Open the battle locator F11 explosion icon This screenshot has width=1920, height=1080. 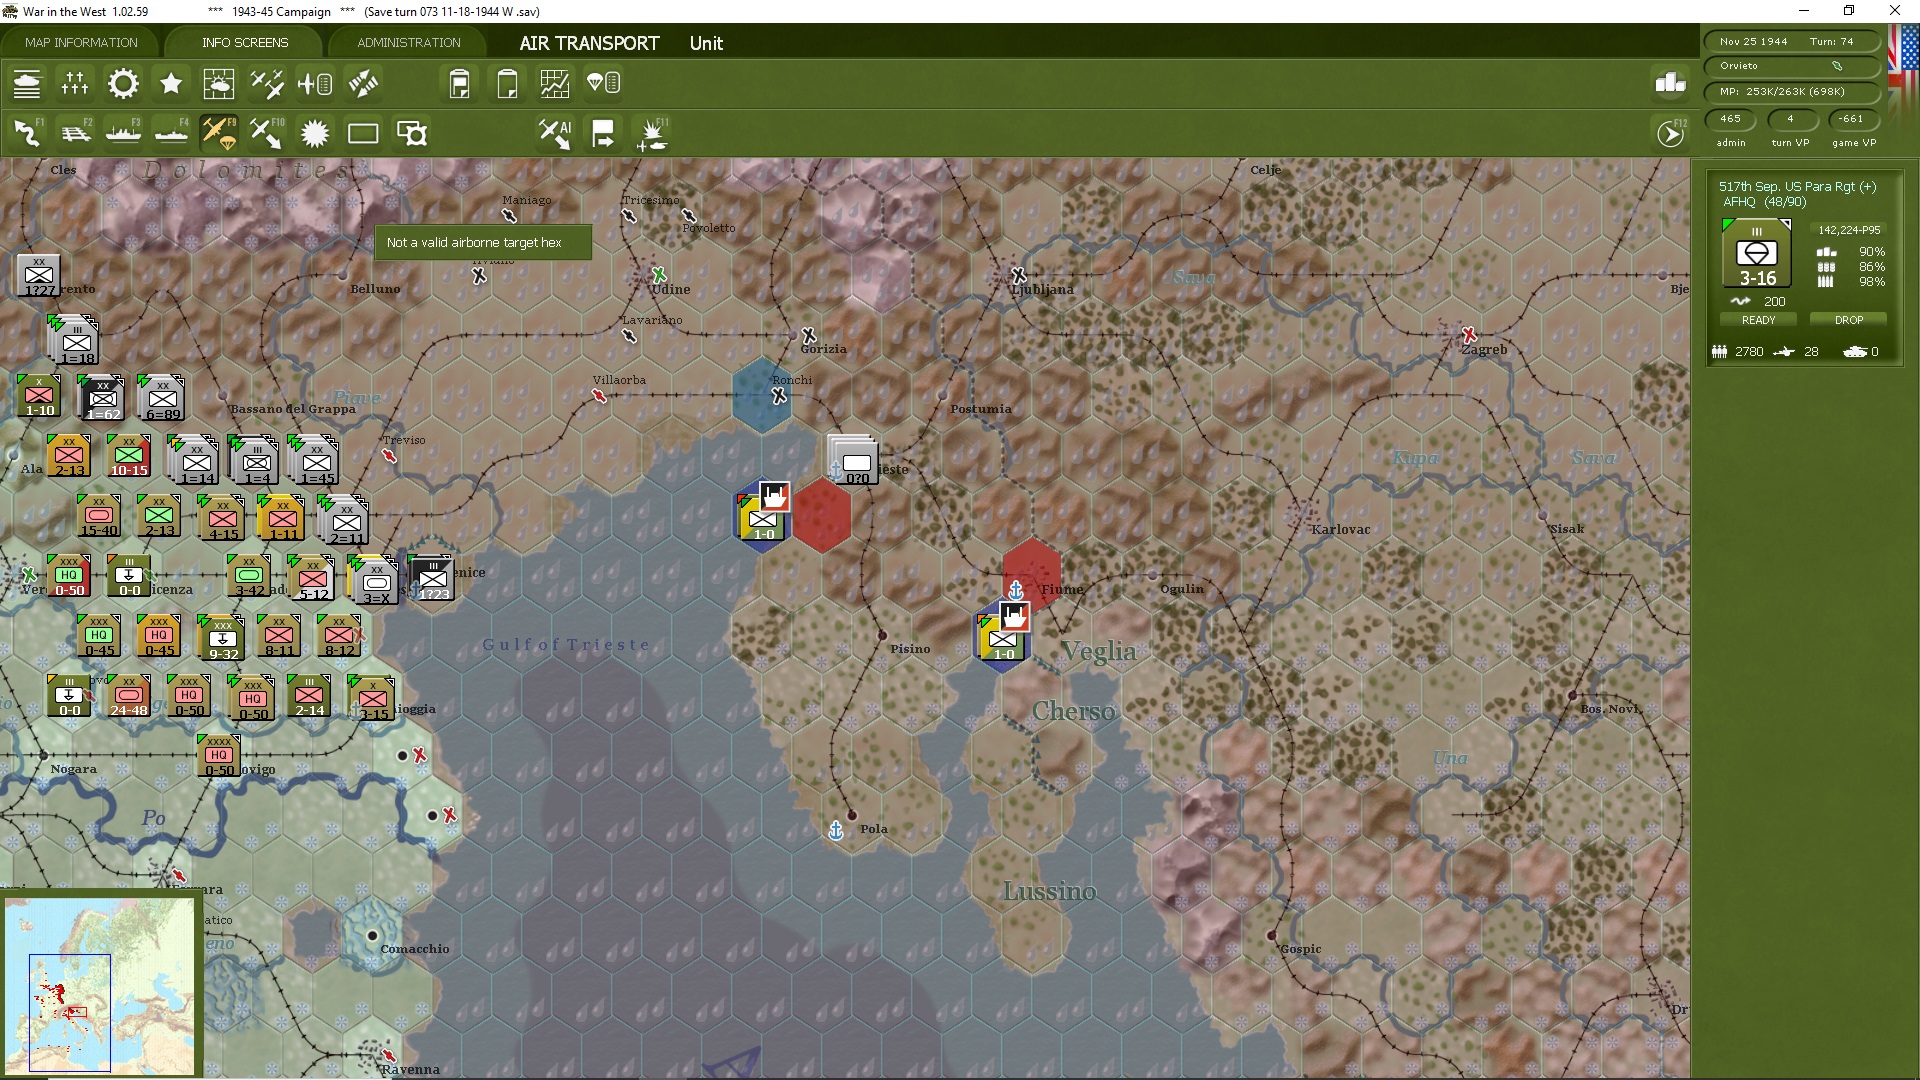pos(652,133)
